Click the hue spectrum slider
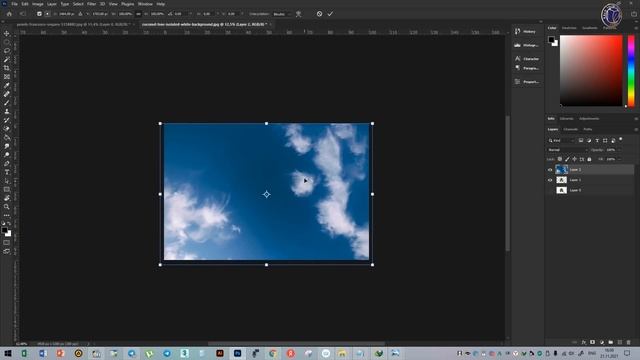640x360 pixels. click(631, 71)
